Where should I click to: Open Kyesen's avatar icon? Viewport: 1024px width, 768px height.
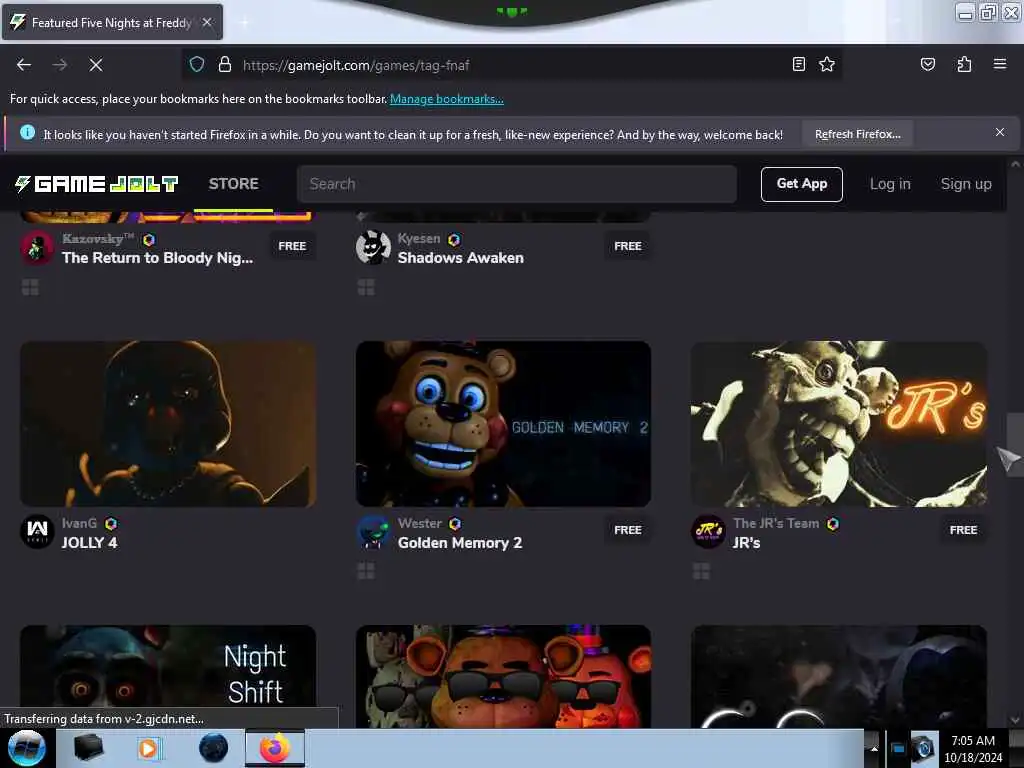coord(373,248)
